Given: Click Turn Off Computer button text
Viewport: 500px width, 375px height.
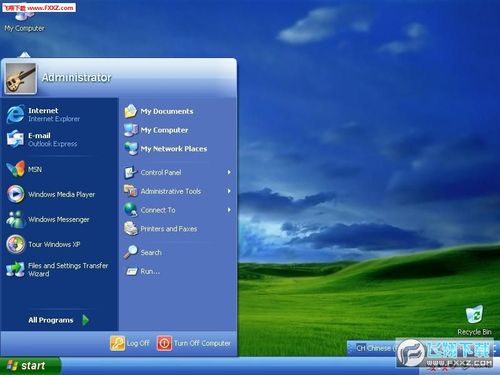Looking at the screenshot, I should [x=202, y=343].
